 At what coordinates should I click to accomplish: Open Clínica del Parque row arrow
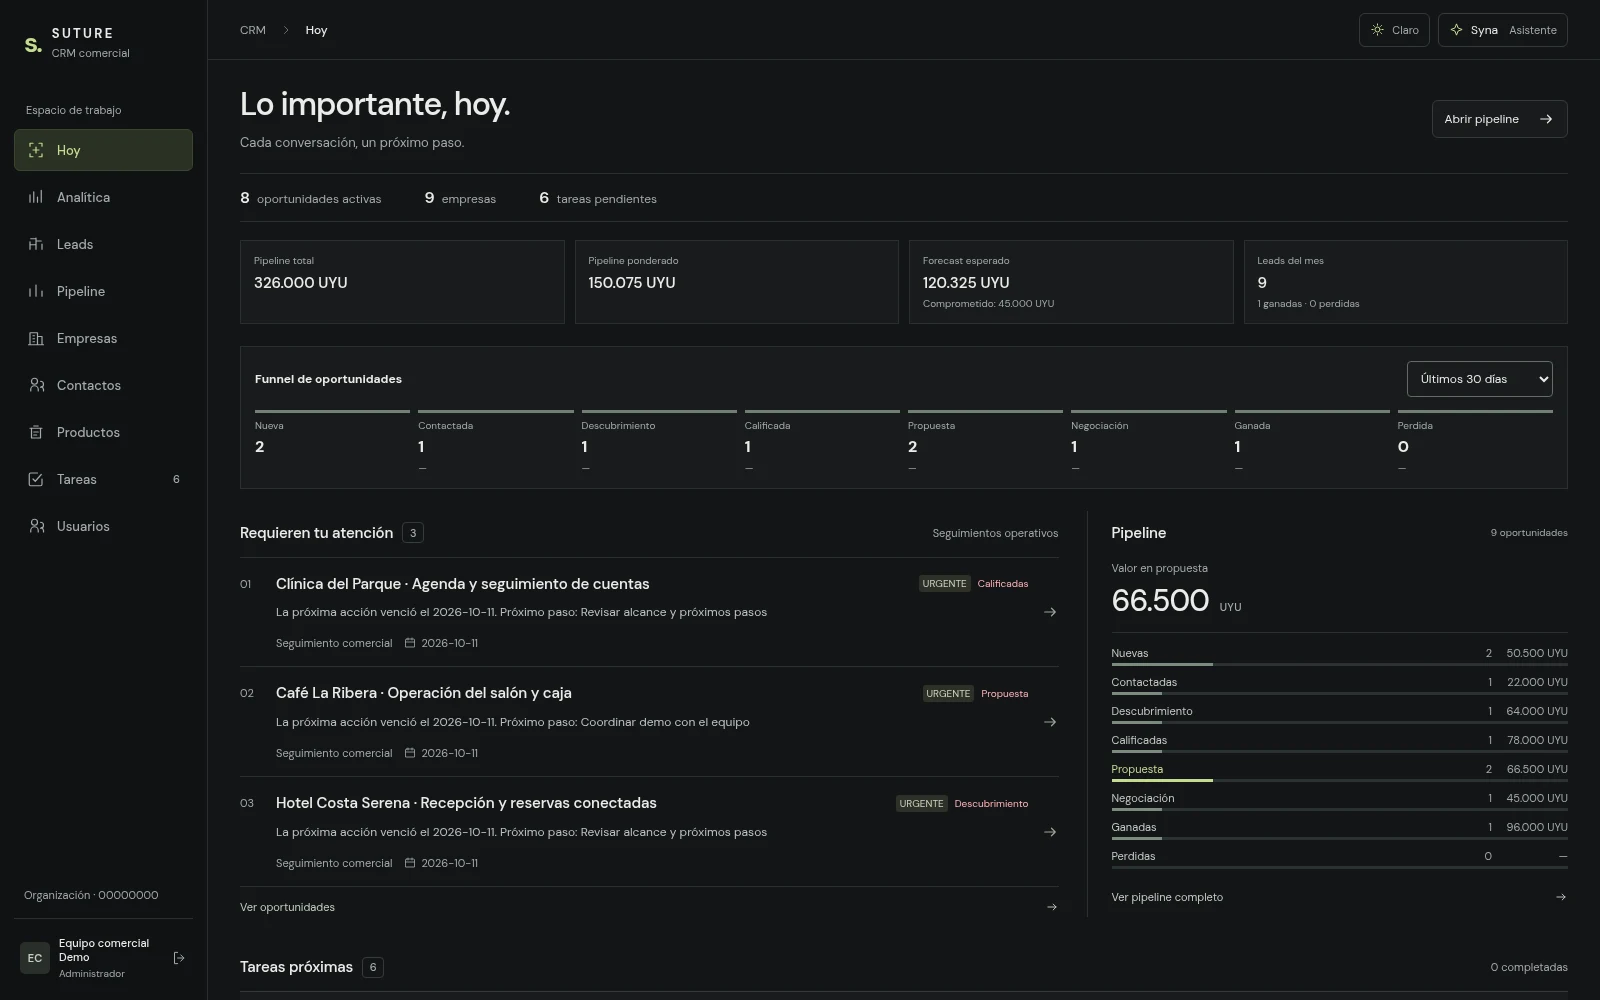[1050, 612]
